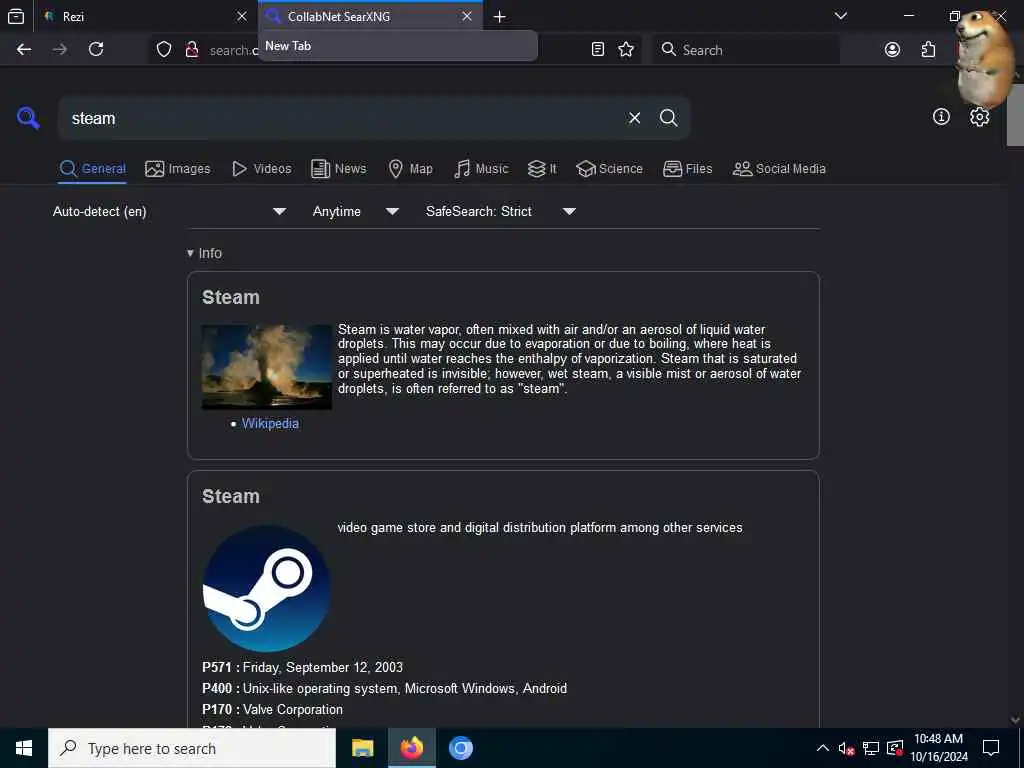This screenshot has width=1024, height=768.
Task: Open Firefox View button in tab bar
Action: click(16, 16)
